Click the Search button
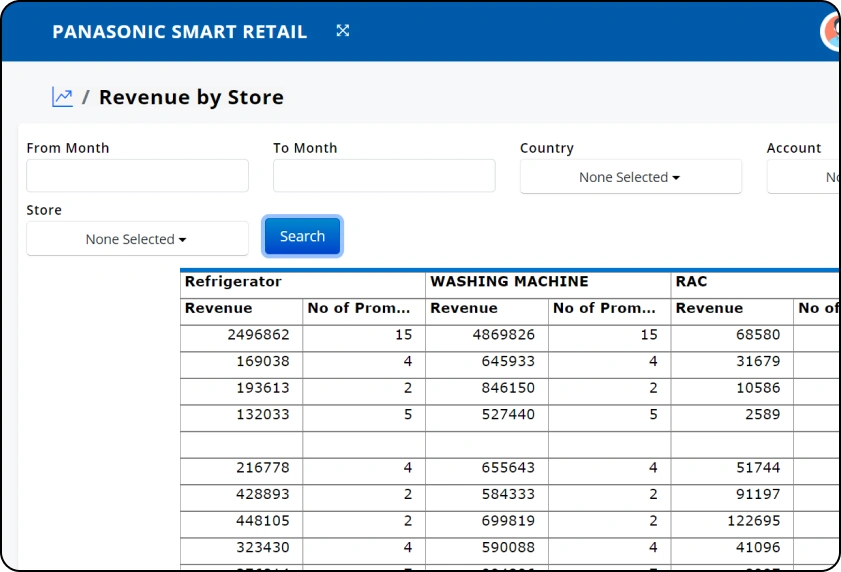841x572 pixels. pos(303,236)
